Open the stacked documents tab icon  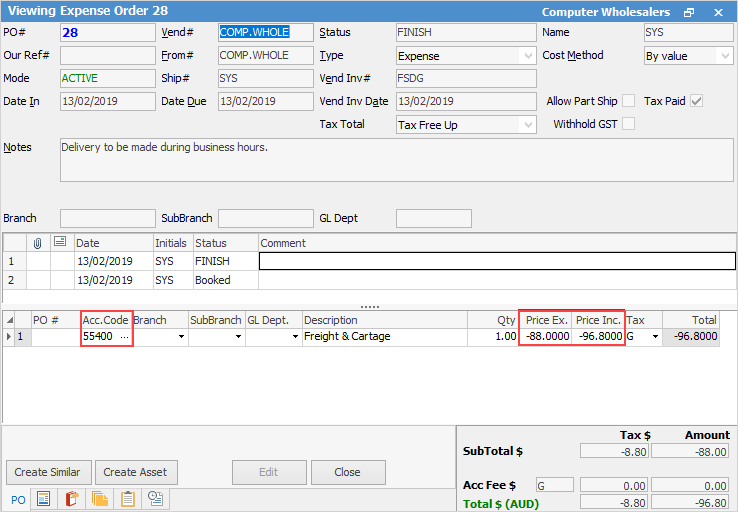pyautogui.click(x=100, y=499)
